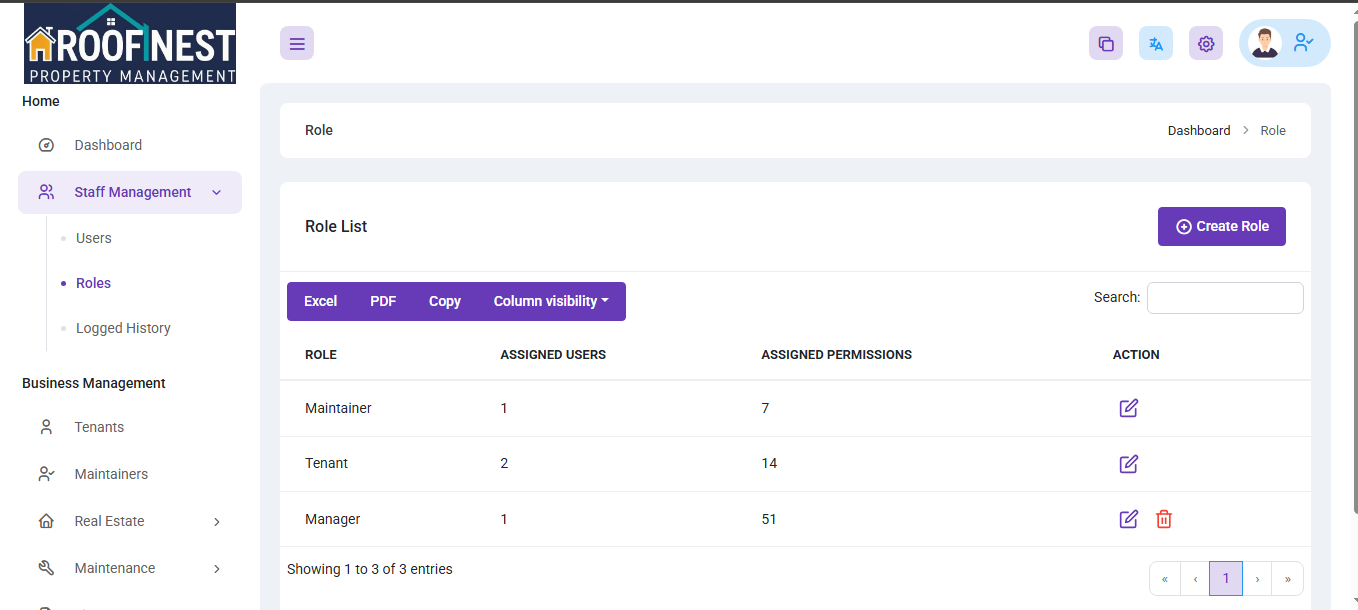Image resolution: width=1358 pixels, height=610 pixels.
Task: Open the language translation icon
Action: point(1156,43)
